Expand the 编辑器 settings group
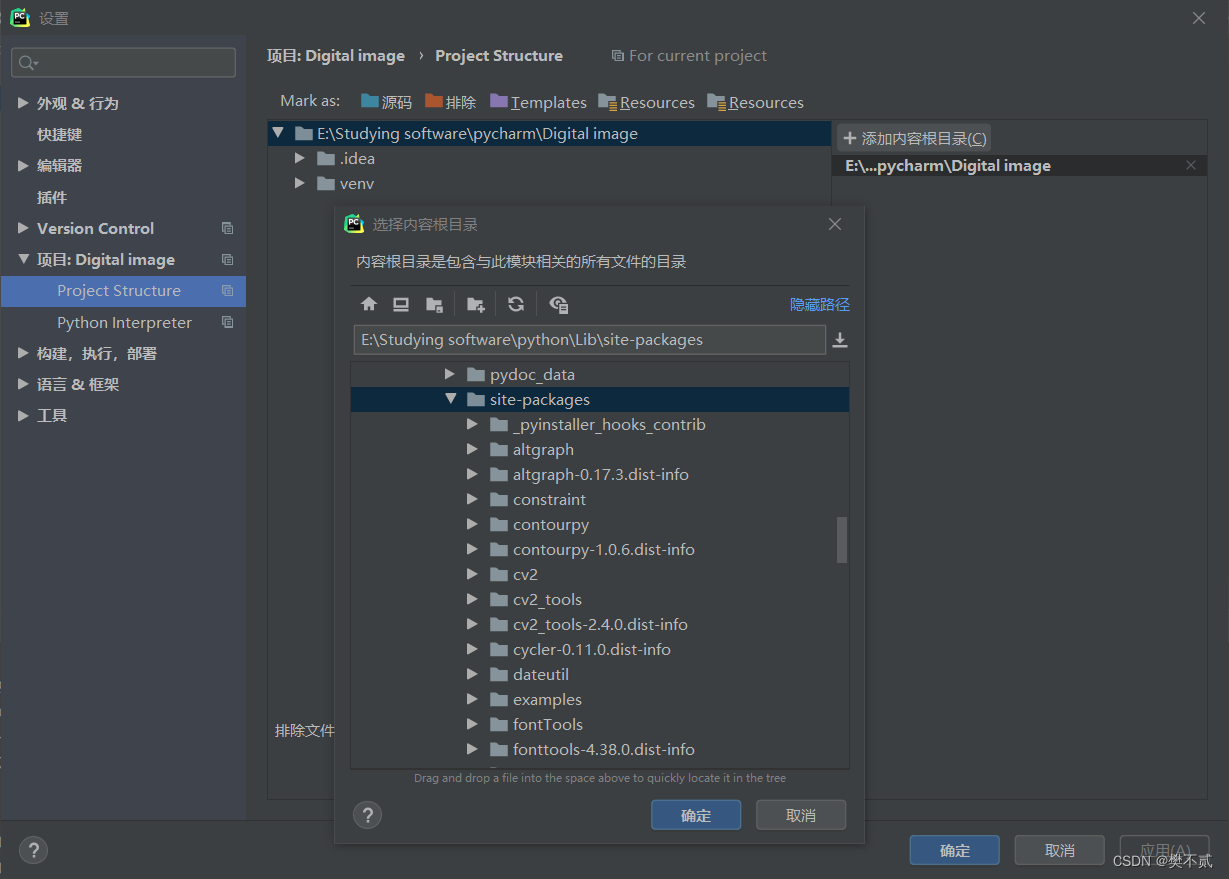The image size is (1229, 879). click(x=23, y=166)
